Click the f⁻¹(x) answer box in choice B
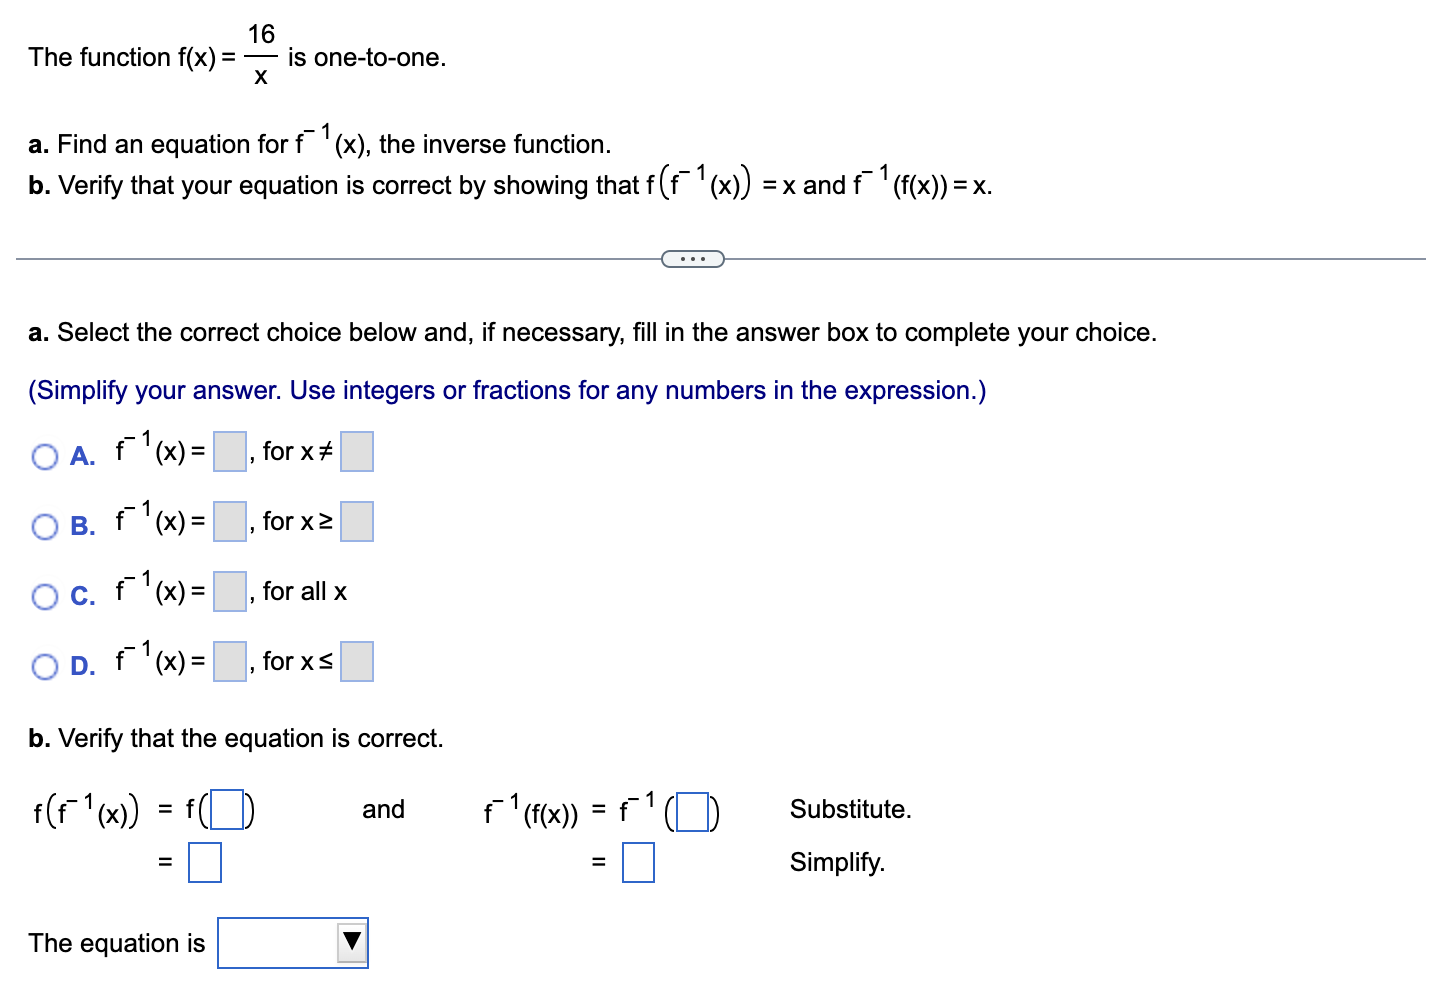The image size is (1440, 1002). point(228,521)
